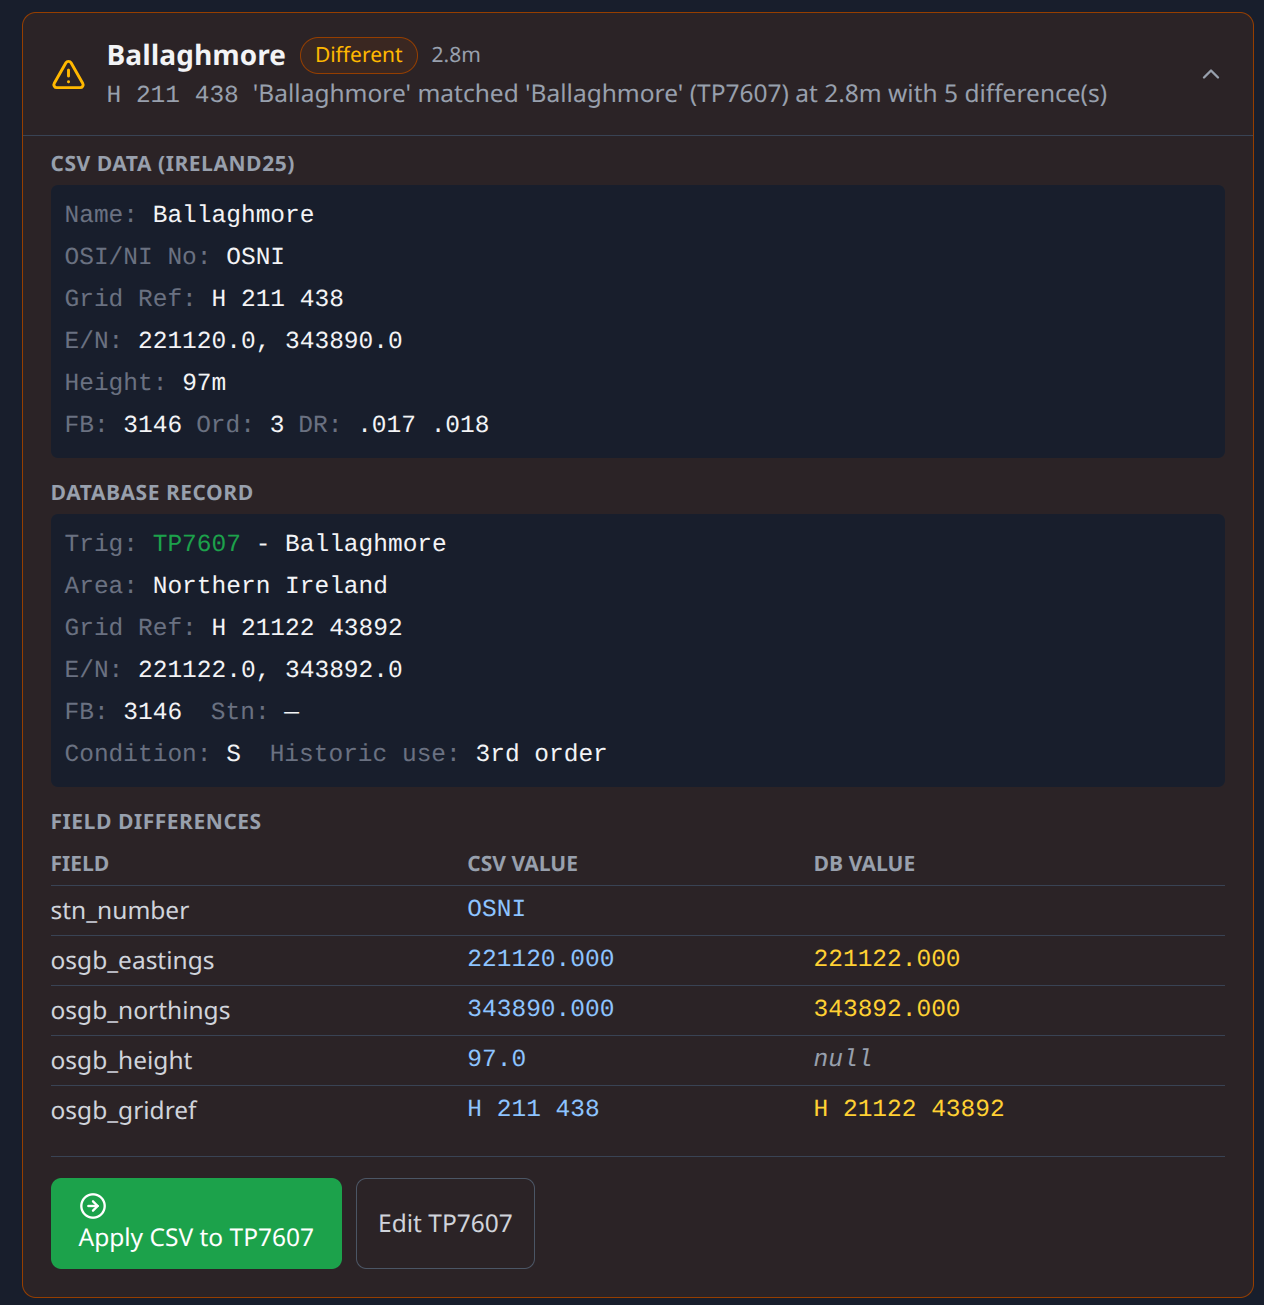
Task: Click CSV value OSNI in stn_number row
Action: [496, 908]
